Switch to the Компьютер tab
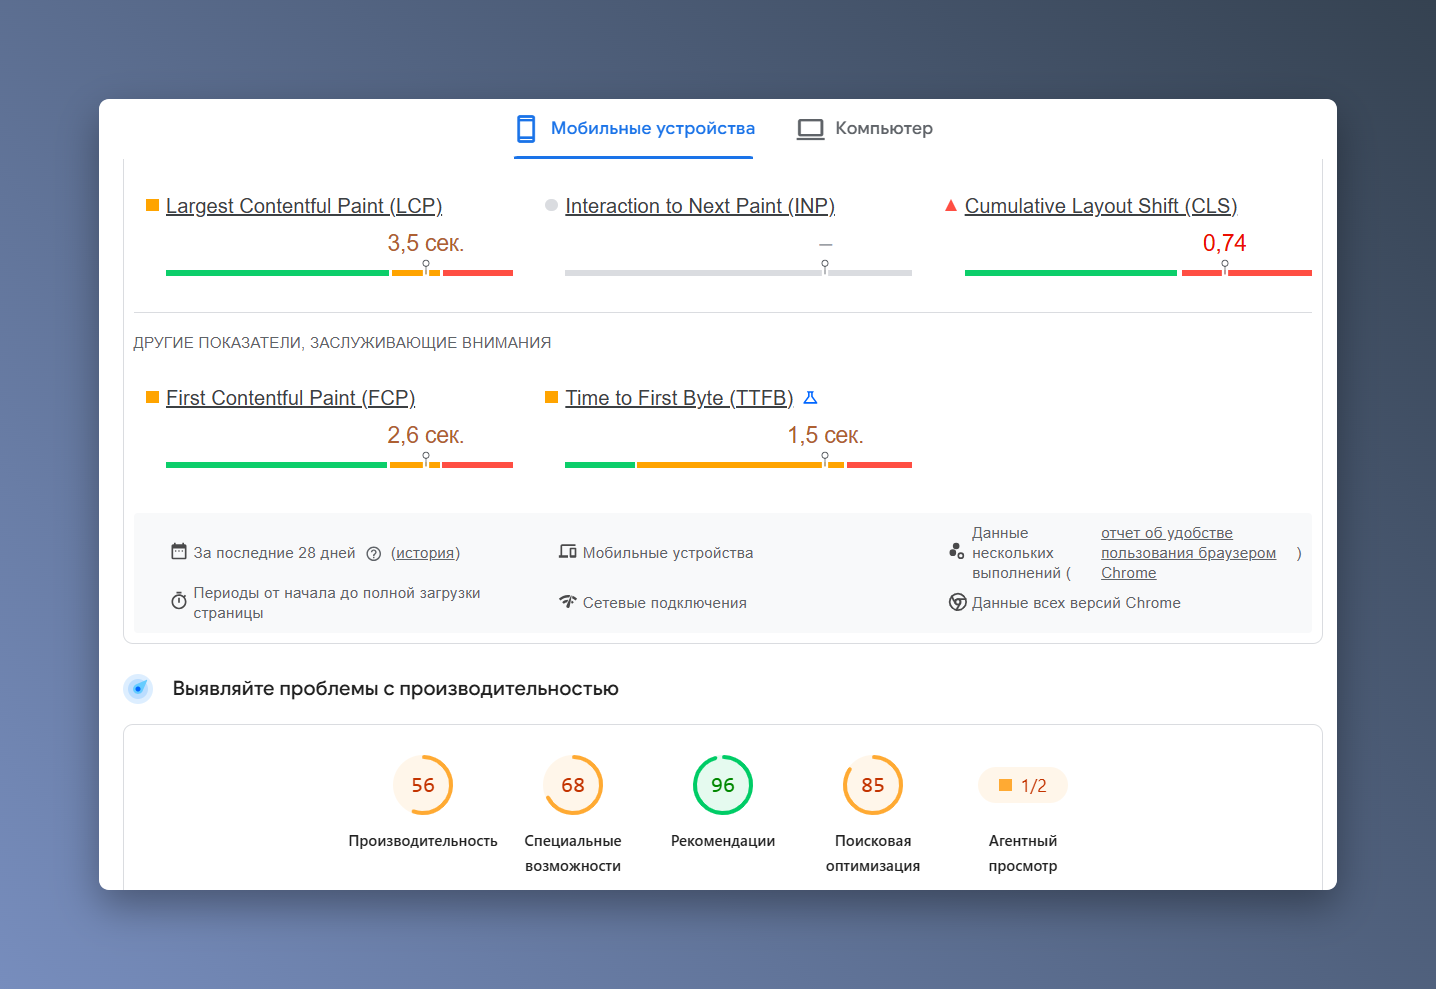Image resolution: width=1436 pixels, height=989 pixels. 864,128
